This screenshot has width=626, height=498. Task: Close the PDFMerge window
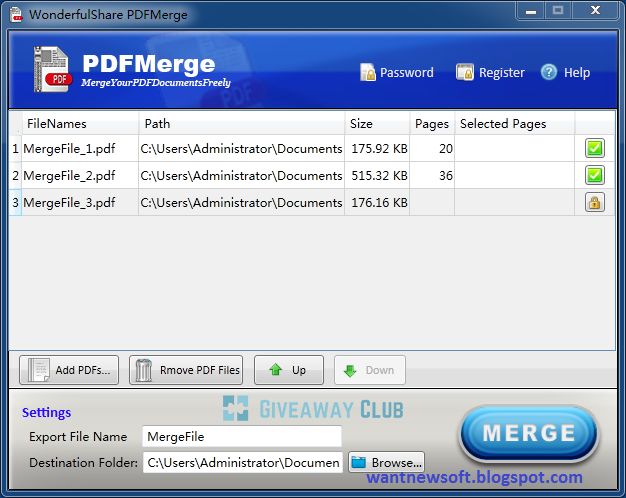click(x=595, y=11)
